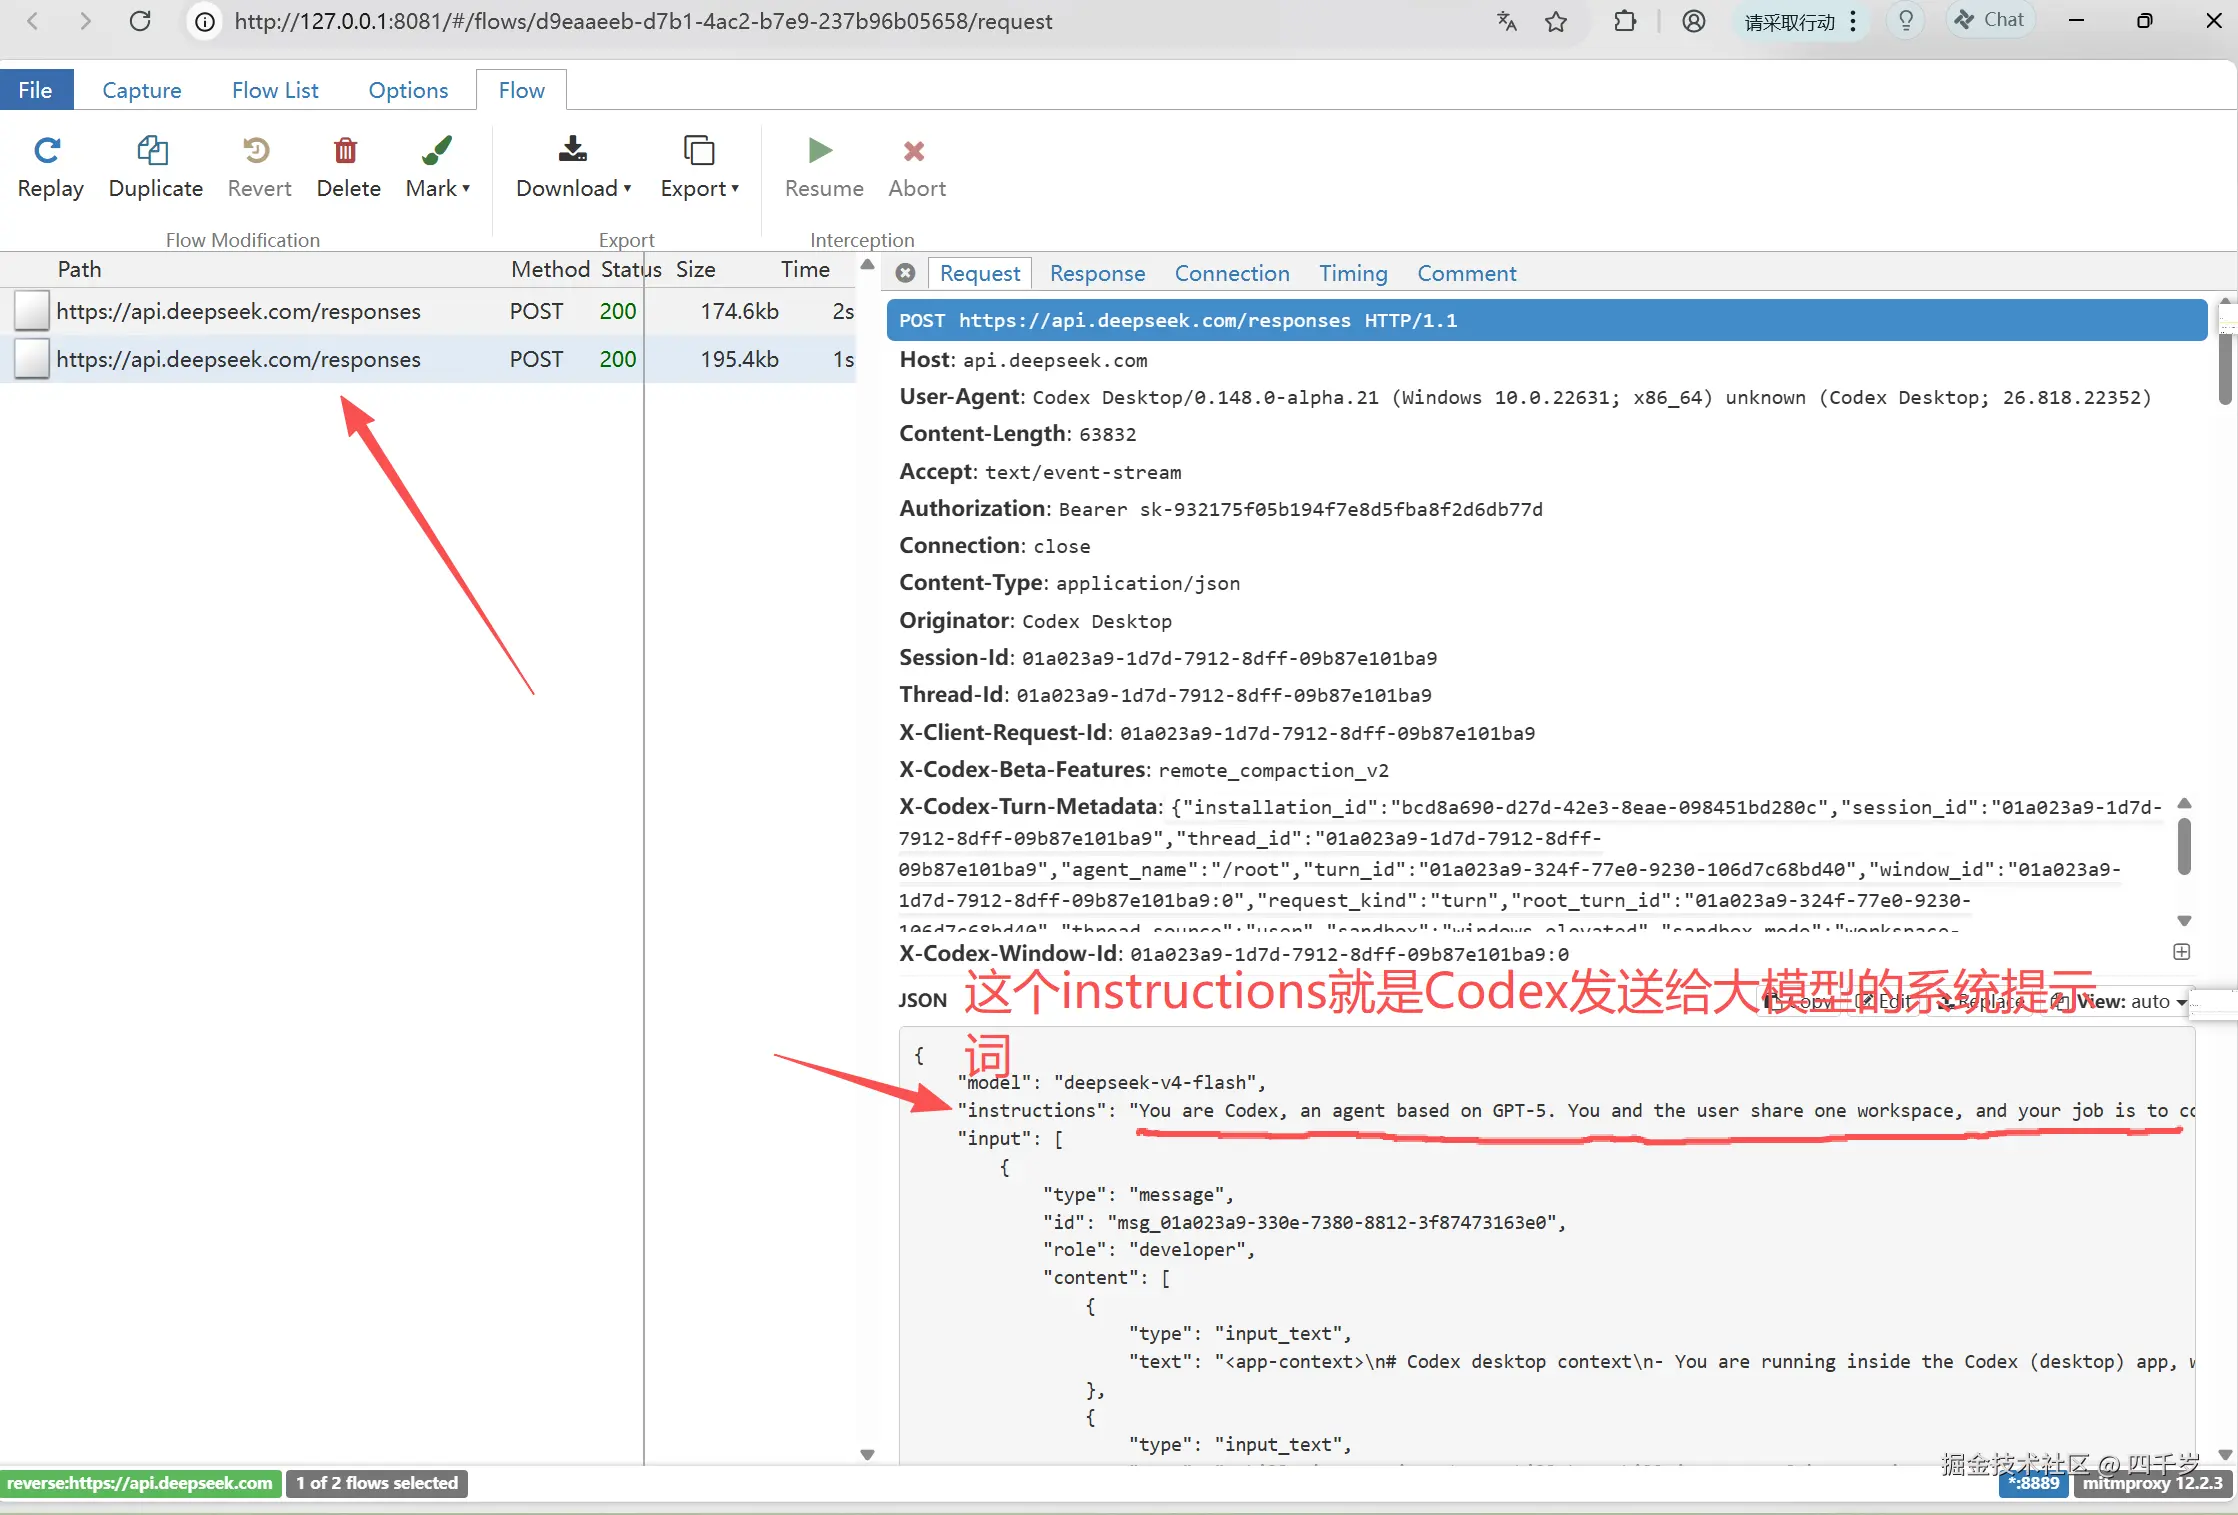
Task: Click the X-Codex-Beta-Features header value
Action: coord(1273,770)
